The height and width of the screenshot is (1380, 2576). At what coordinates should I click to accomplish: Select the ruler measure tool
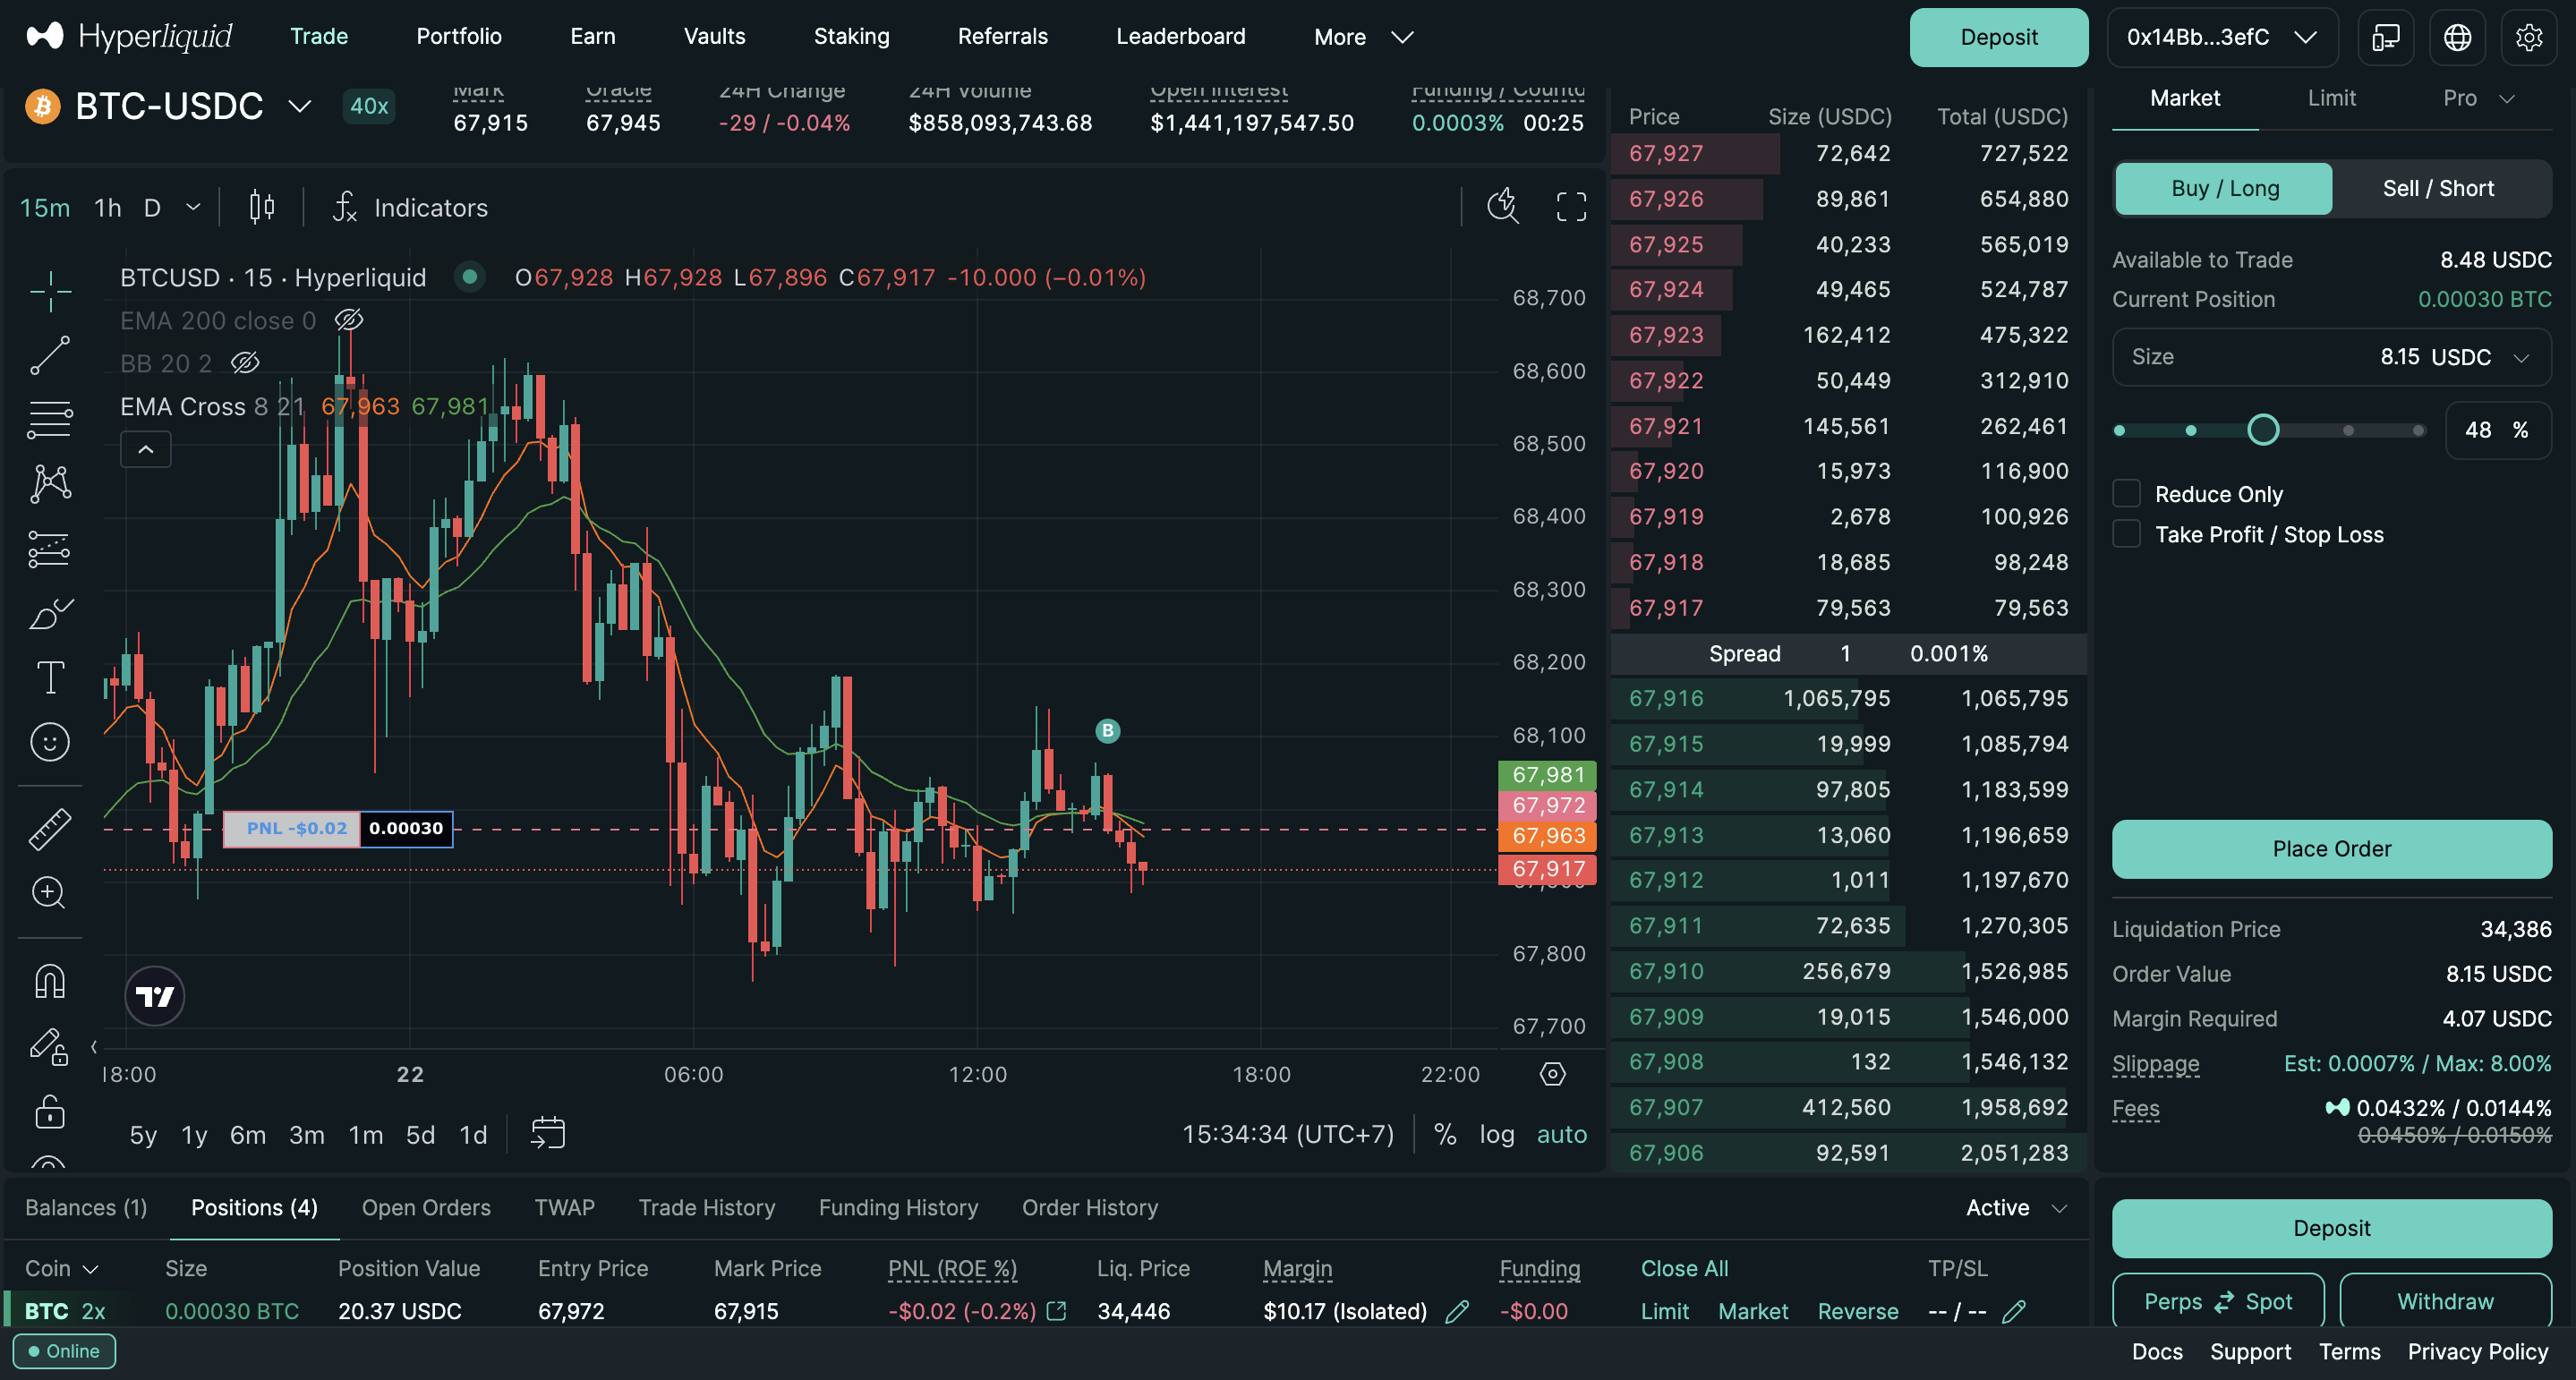49,829
